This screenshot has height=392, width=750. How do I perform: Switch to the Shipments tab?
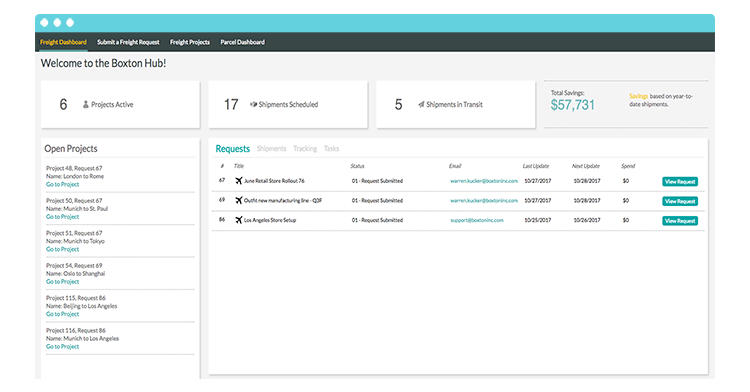[x=271, y=149]
